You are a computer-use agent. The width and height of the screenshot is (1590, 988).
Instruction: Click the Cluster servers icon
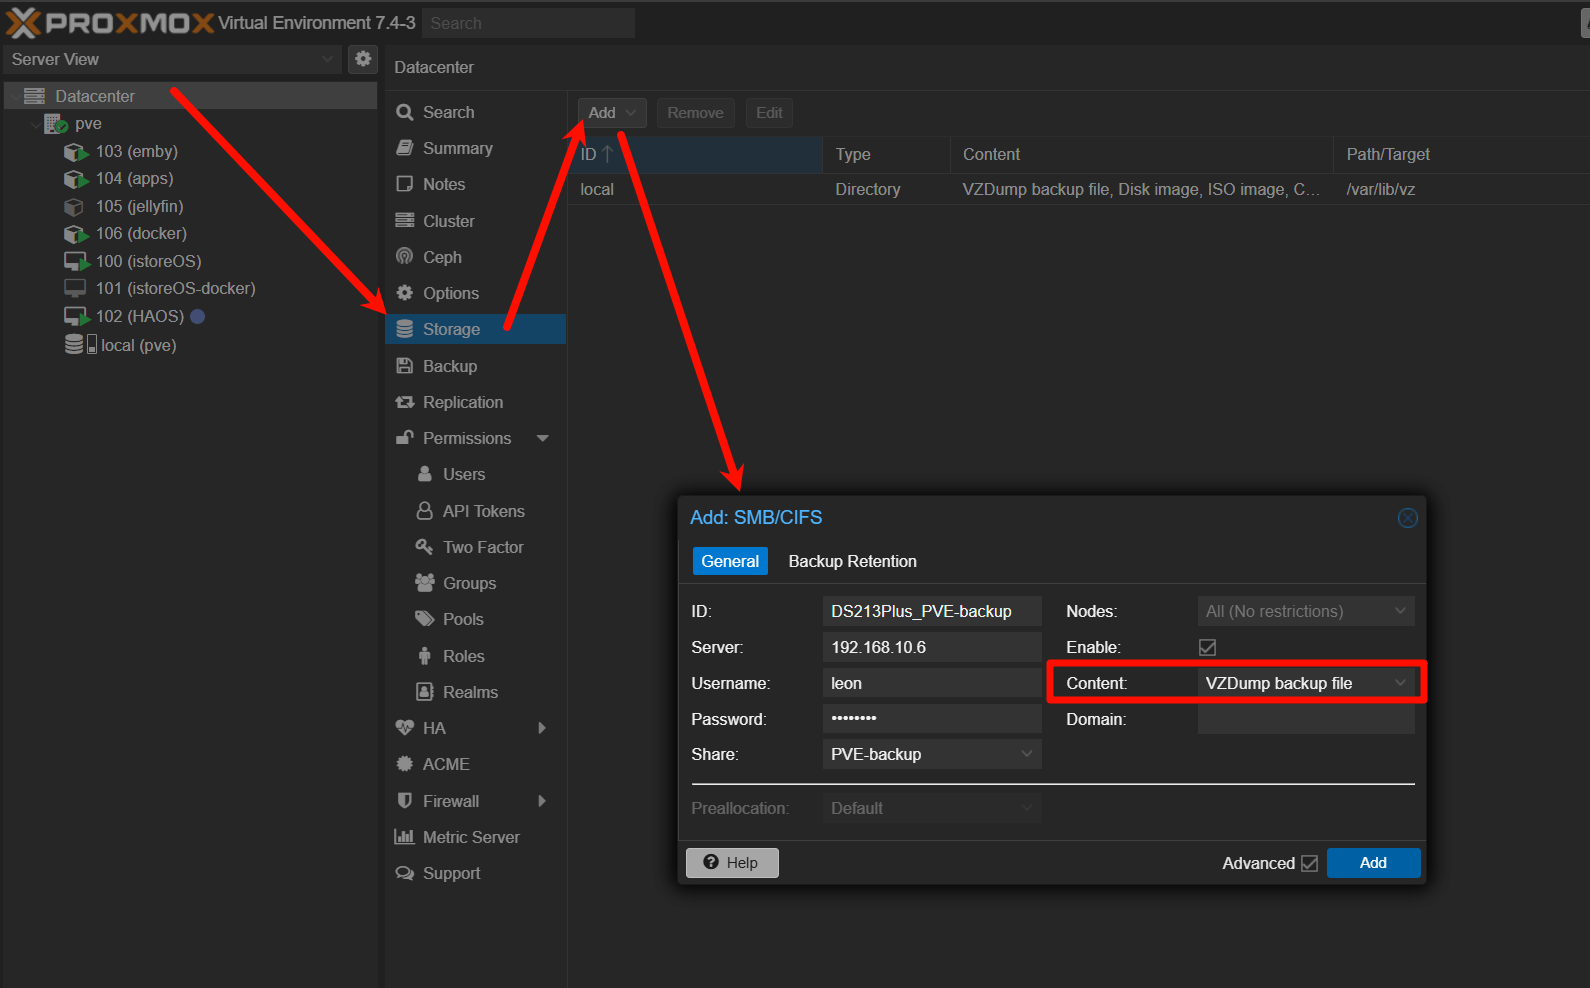[405, 221]
